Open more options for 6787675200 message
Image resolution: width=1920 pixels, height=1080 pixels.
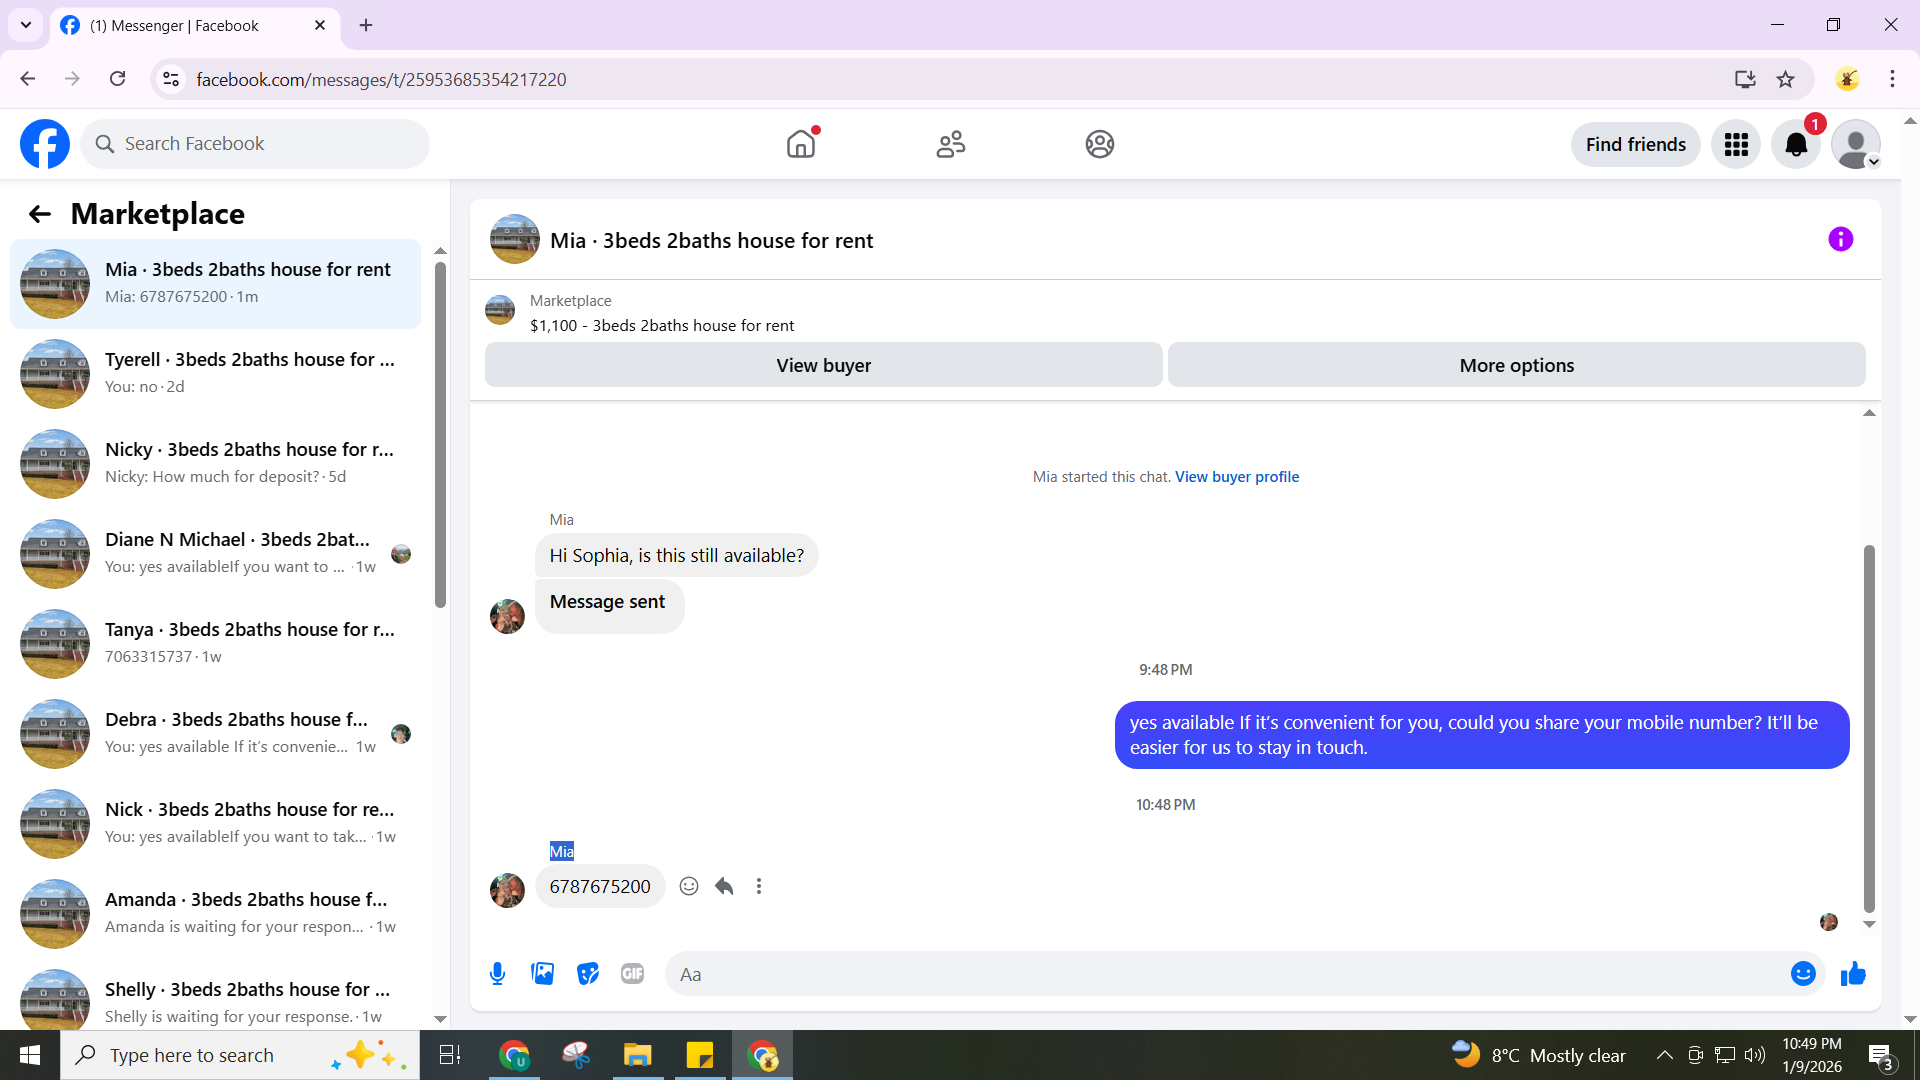[x=759, y=887]
